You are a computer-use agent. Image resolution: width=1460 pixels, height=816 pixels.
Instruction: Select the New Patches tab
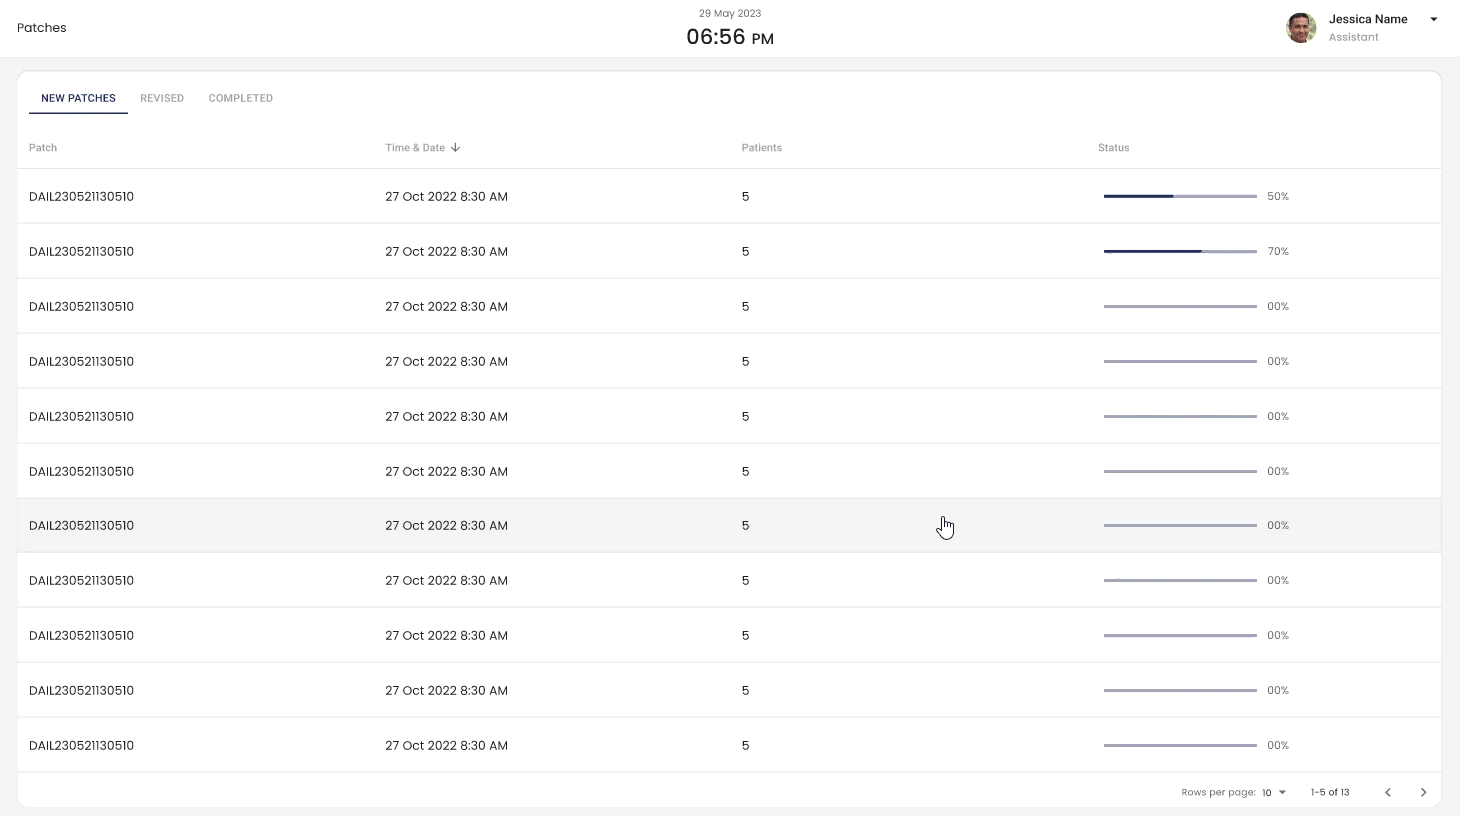[78, 98]
